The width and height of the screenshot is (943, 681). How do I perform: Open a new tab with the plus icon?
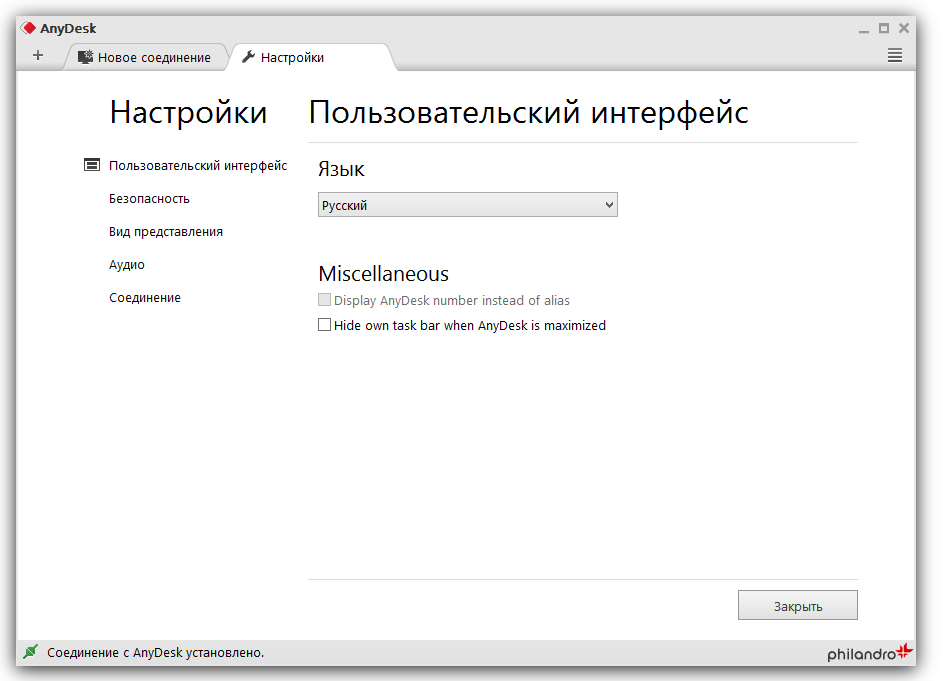click(x=38, y=56)
